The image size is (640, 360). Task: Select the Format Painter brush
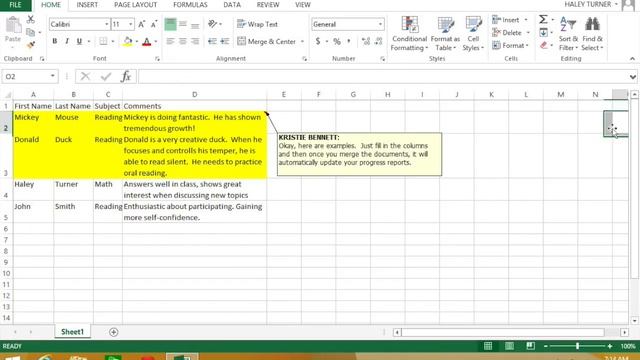click(31, 45)
